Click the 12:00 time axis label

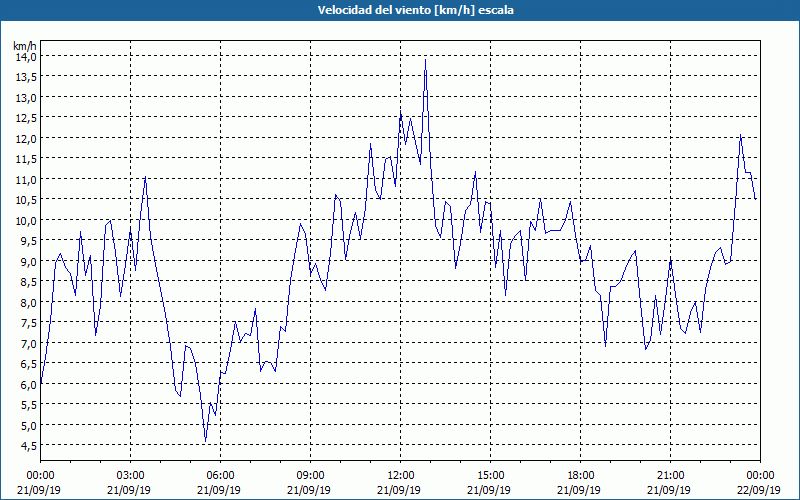pyautogui.click(x=401, y=476)
